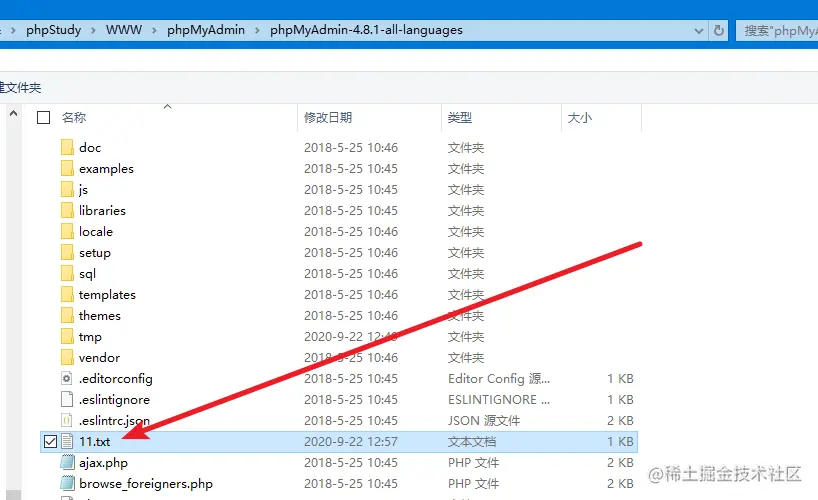Select the name .editorconfig
This screenshot has height=500, width=818.
pyautogui.click(x=115, y=379)
